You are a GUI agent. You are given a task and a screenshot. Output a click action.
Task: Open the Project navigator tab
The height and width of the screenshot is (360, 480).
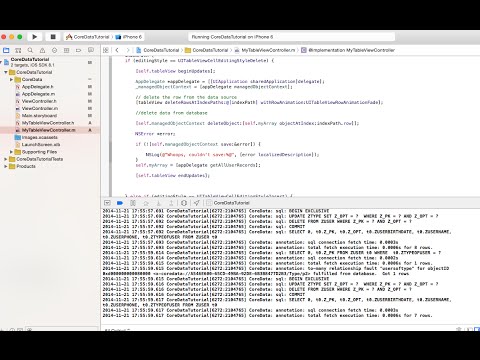6,50
